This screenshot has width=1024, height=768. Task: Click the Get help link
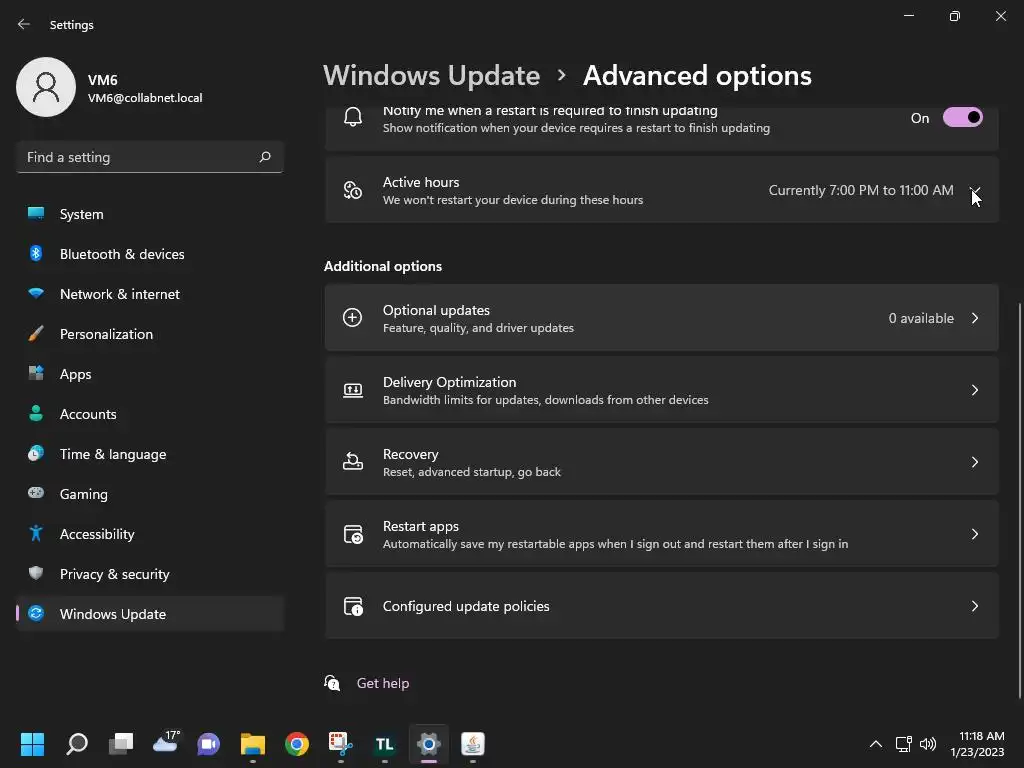(383, 683)
